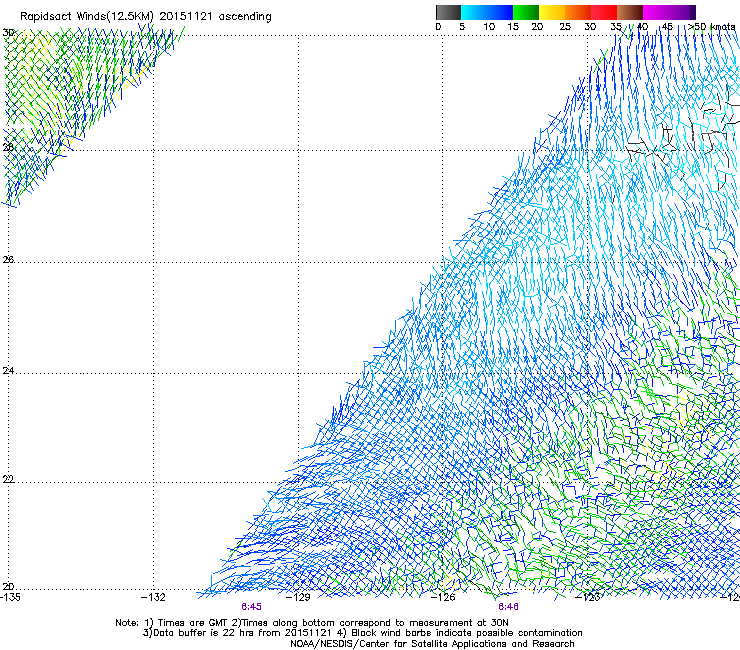Click the '>50 knots' legend label
Viewport: 740px width, 650px height.
tap(711, 27)
